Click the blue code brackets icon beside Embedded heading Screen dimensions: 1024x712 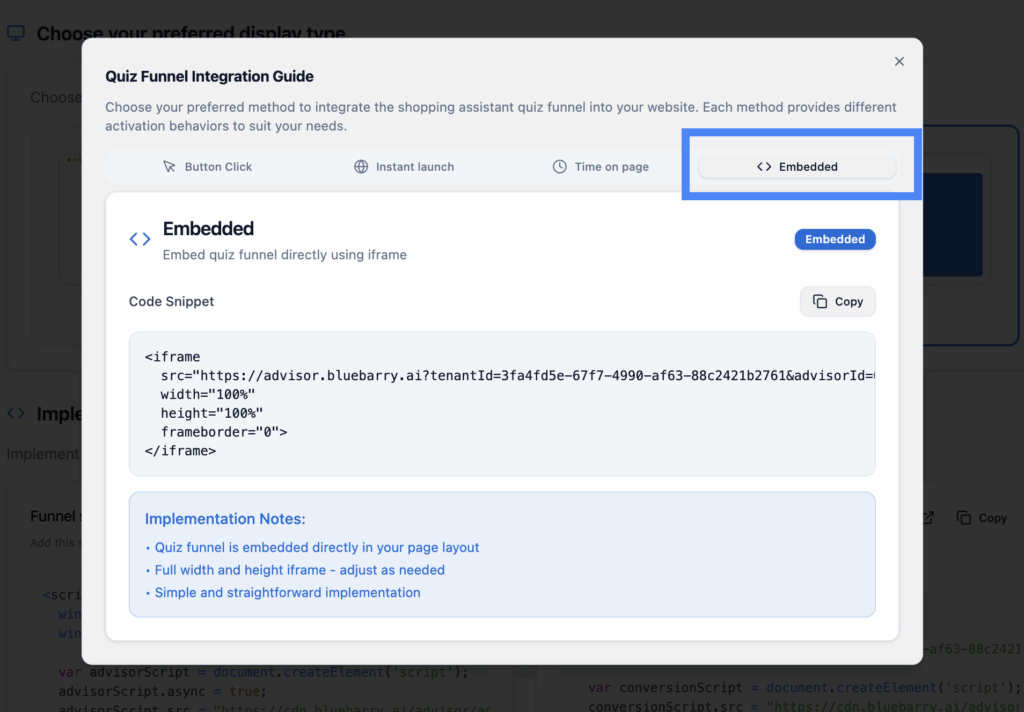138,239
